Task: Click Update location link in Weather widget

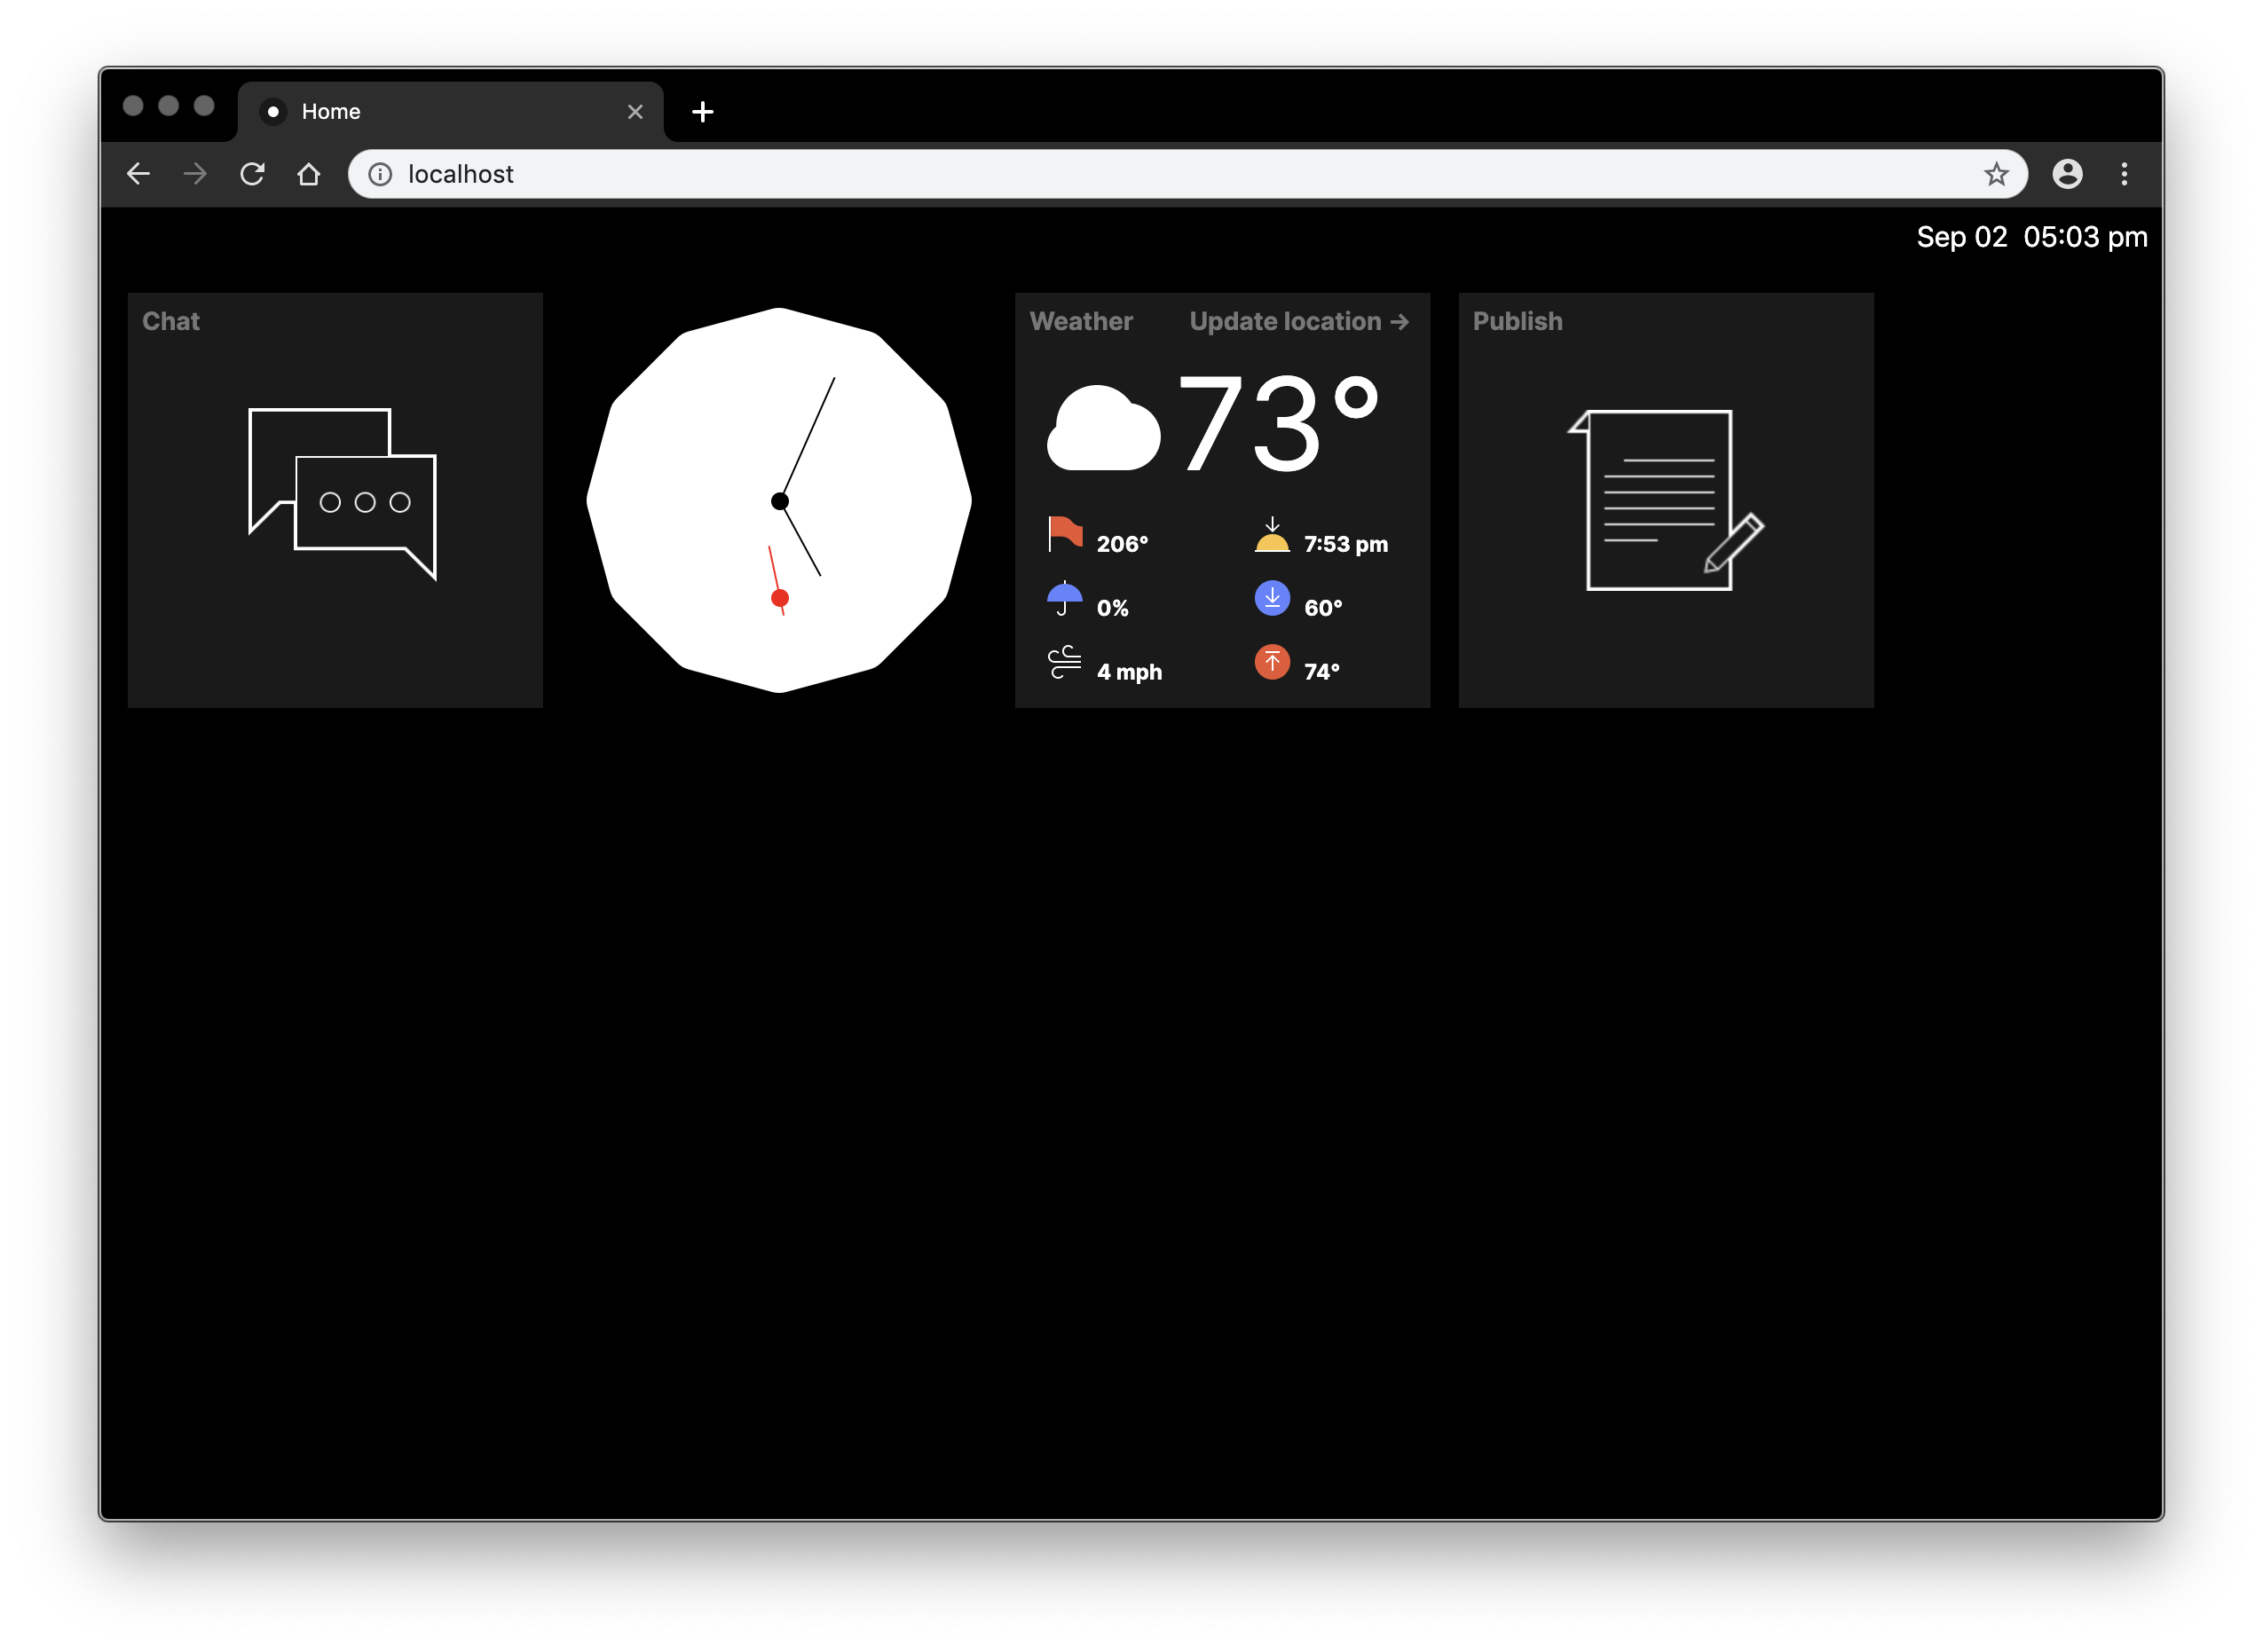Action: click(1297, 321)
